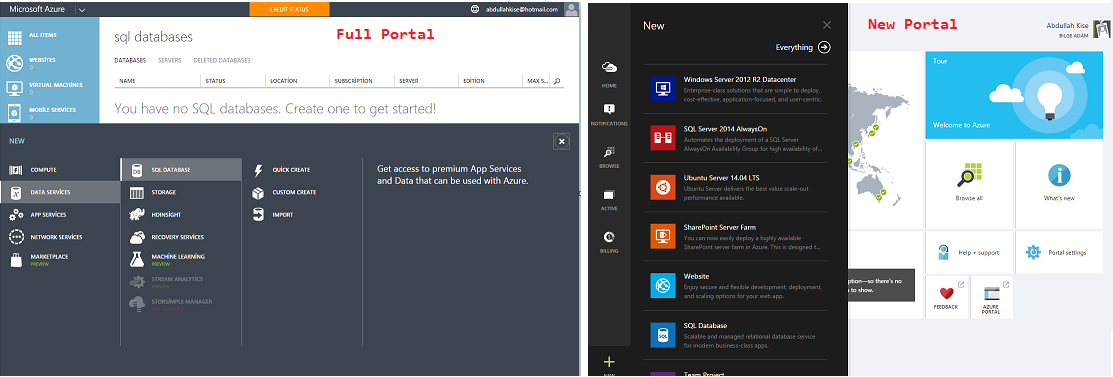Choose Storage in the data services list
1113x377 pixels.
182,192
